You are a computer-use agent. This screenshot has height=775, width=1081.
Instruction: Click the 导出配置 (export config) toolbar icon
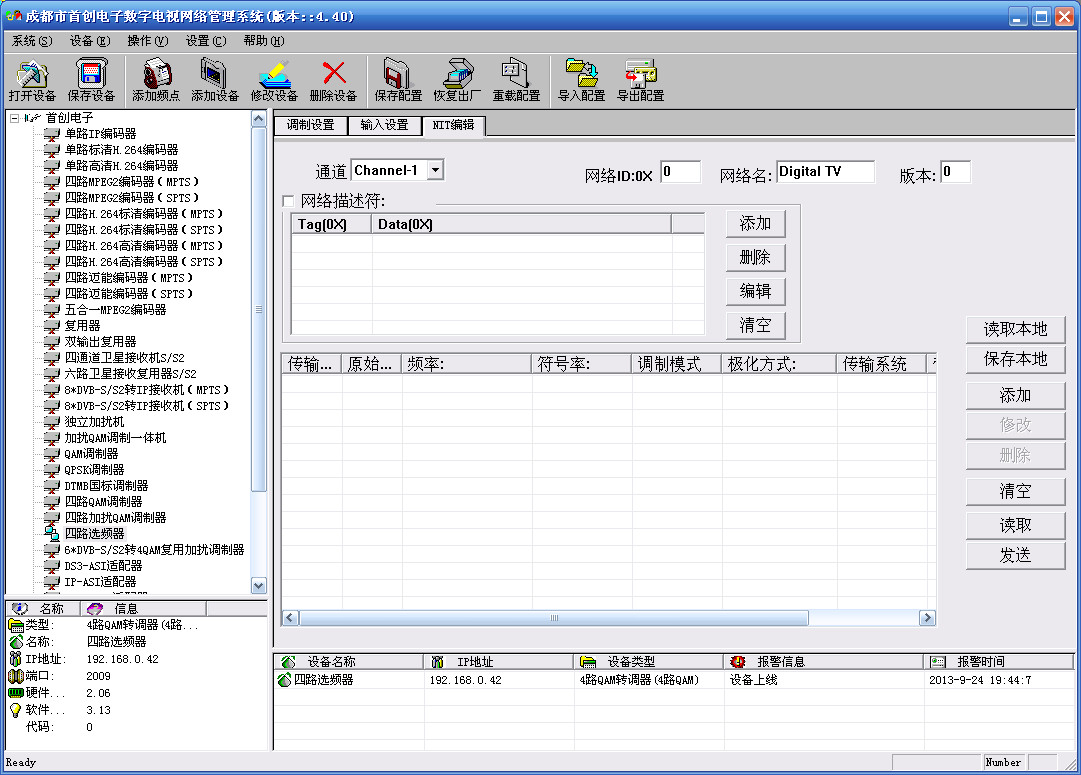(x=640, y=74)
